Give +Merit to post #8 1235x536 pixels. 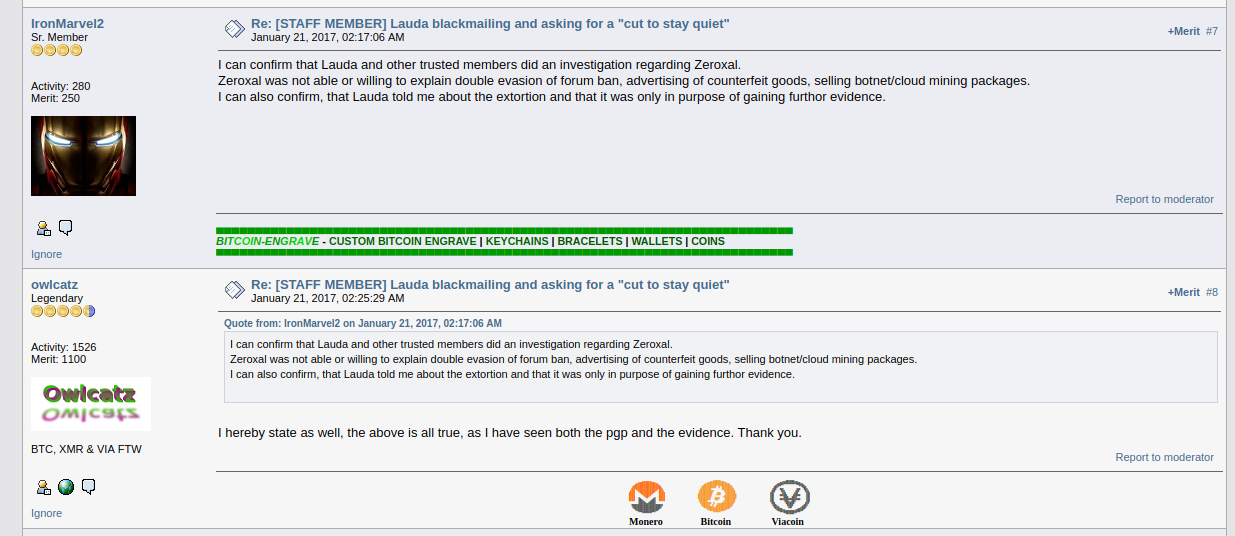(1183, 292)
